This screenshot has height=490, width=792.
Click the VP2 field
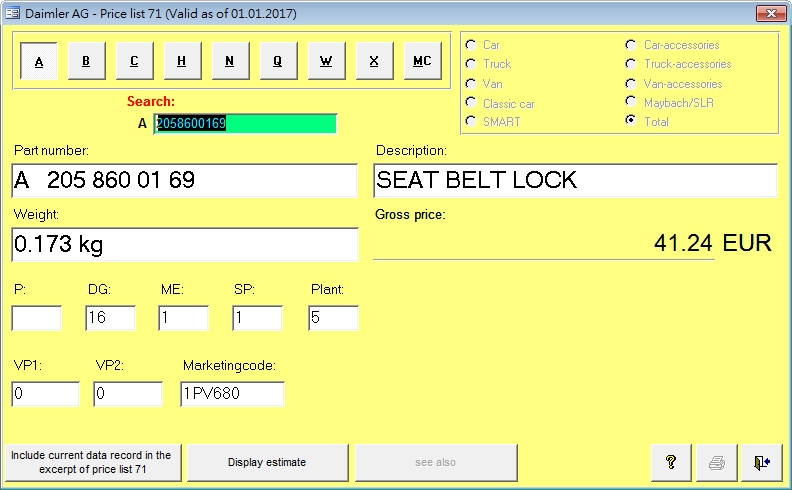[x=128, y=394]
